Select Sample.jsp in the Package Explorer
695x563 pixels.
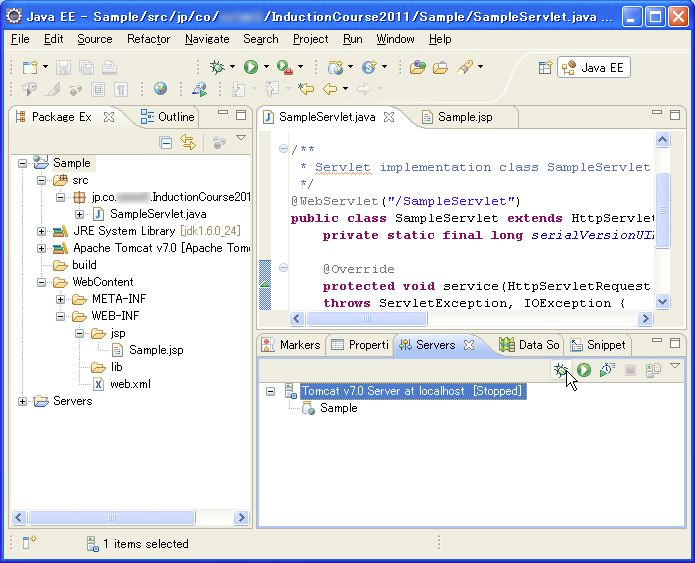pos(156,350)
